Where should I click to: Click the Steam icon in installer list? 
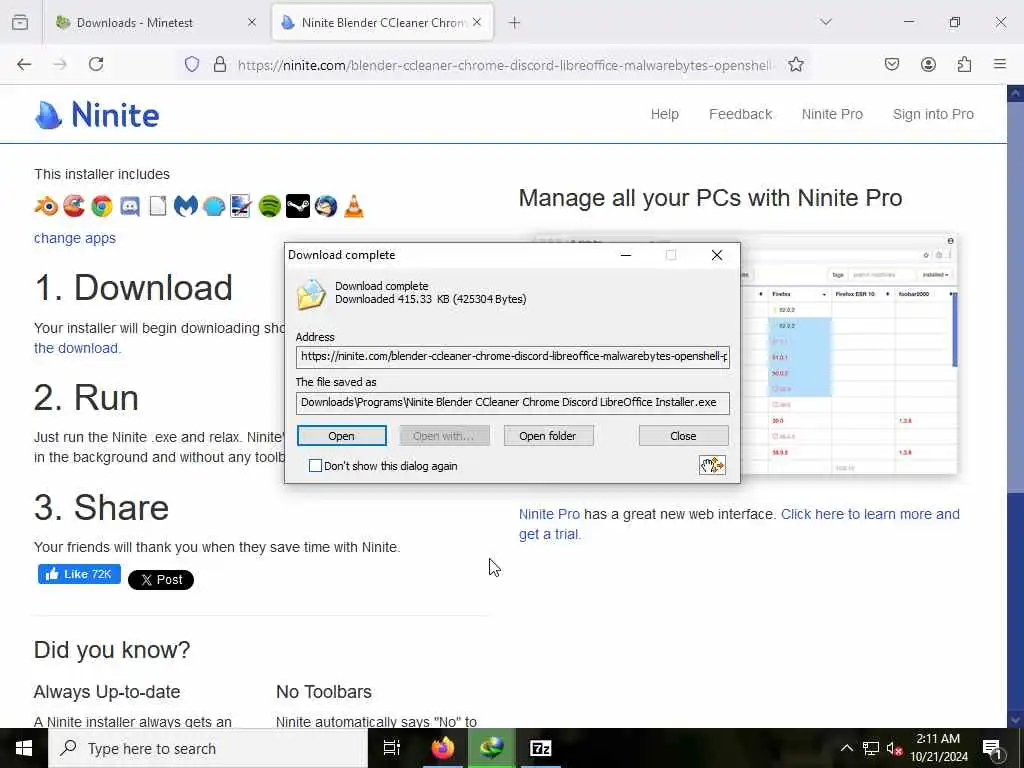298,206
